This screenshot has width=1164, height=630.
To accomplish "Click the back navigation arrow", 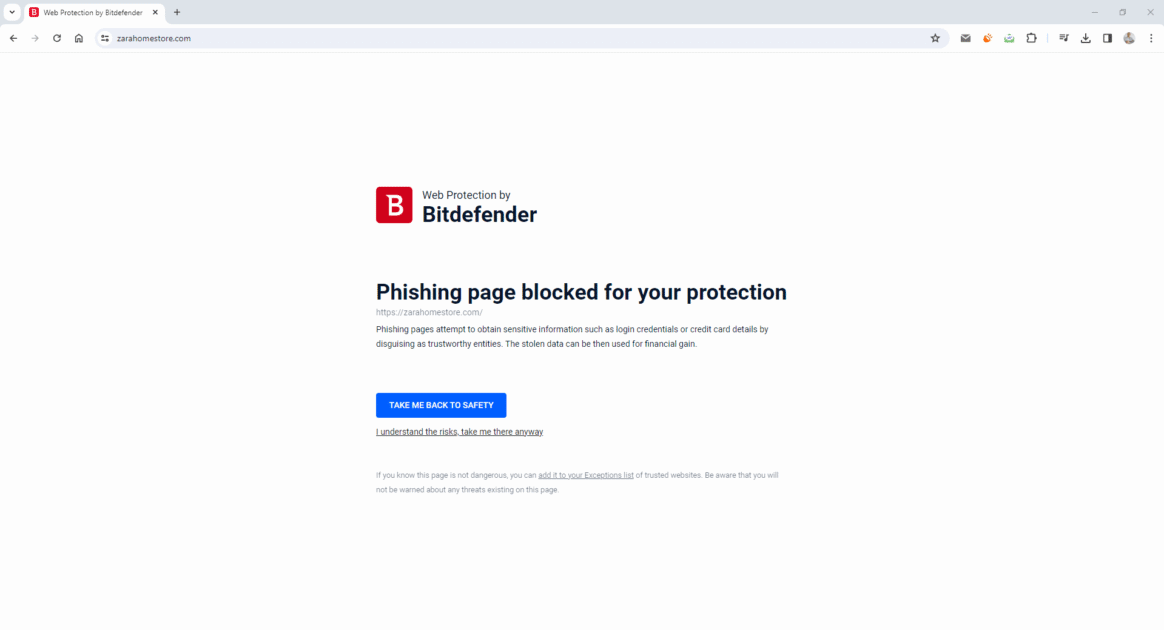I will pyautogui.click(x=13, y=38).
